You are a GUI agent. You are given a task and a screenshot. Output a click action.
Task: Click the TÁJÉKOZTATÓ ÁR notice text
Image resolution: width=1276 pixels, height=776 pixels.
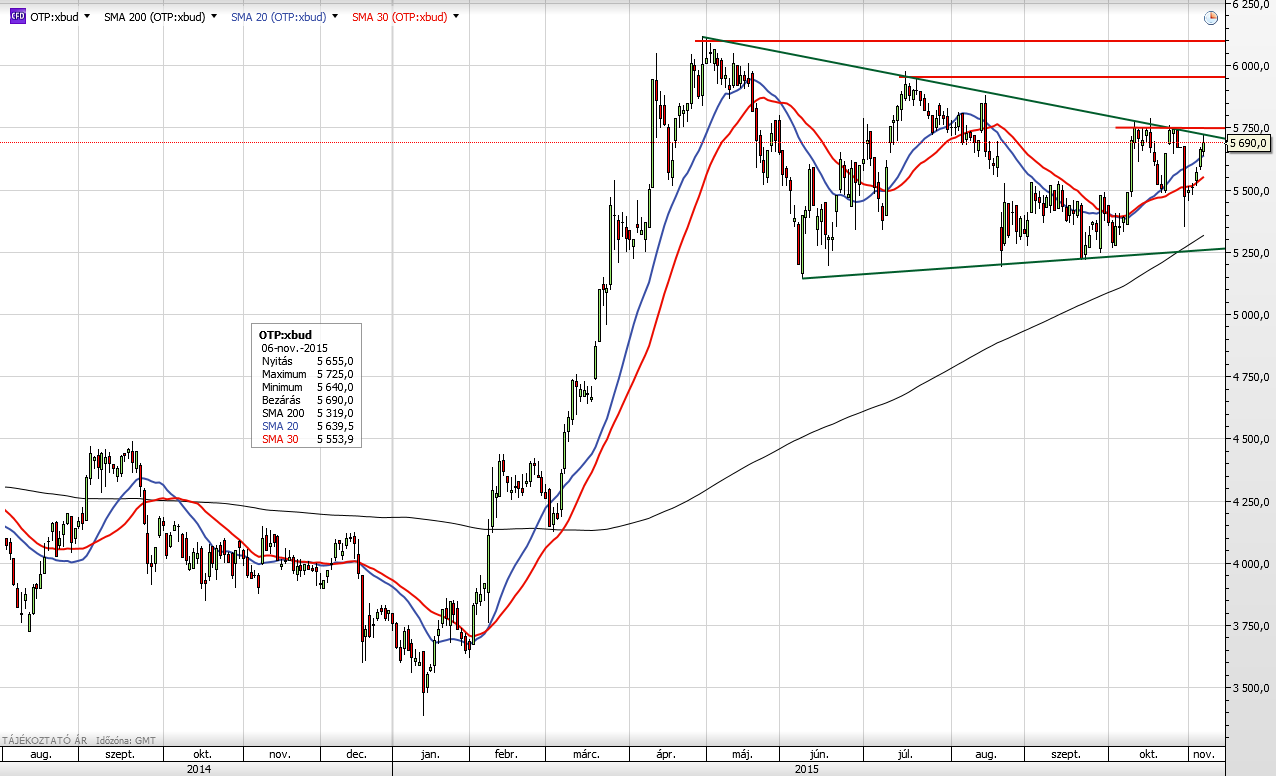[45, 740]
